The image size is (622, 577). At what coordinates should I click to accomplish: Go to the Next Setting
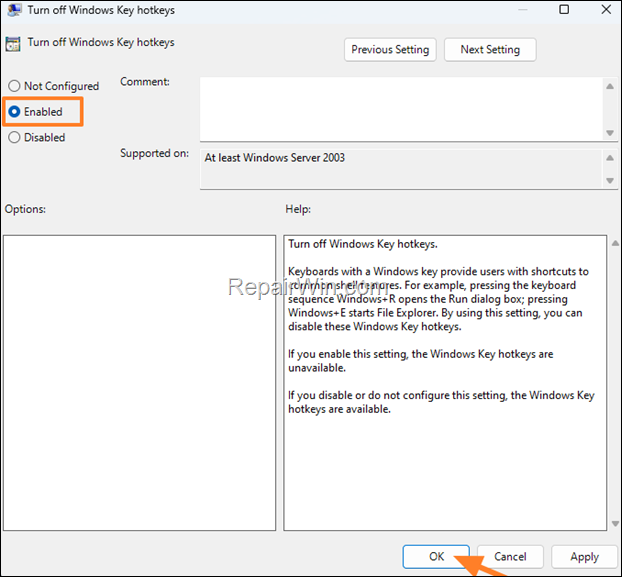[x=490, y=50]
